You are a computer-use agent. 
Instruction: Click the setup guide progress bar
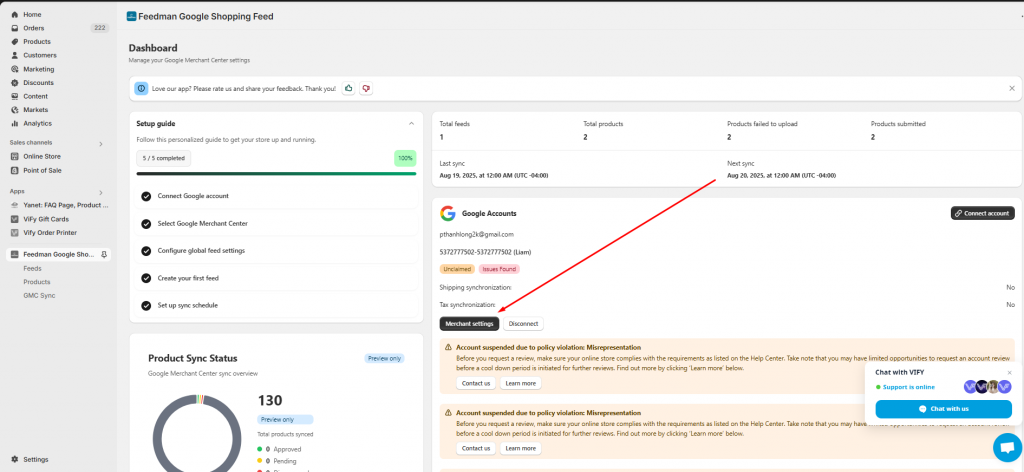coord(276,174)
